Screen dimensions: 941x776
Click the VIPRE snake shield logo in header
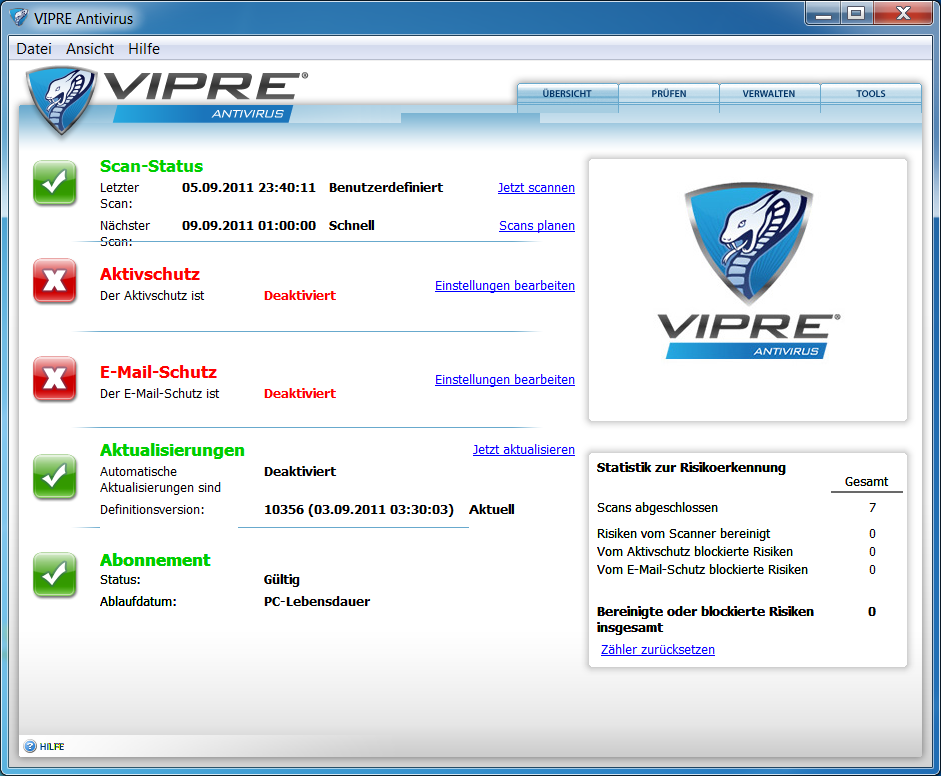61,100
